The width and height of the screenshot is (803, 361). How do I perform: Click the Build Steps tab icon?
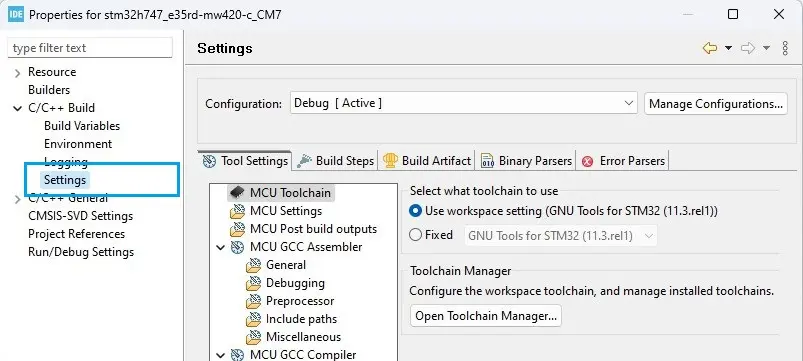coord(304,161)
